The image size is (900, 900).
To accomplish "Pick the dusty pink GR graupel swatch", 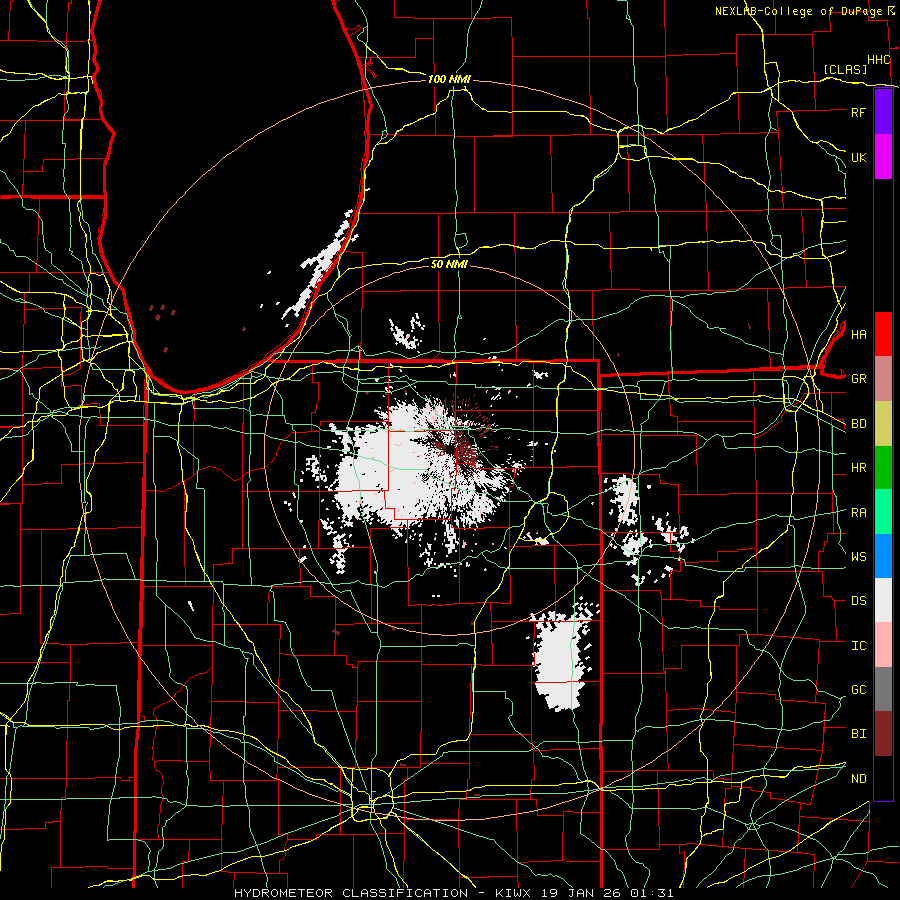I will tap(883, 378).
